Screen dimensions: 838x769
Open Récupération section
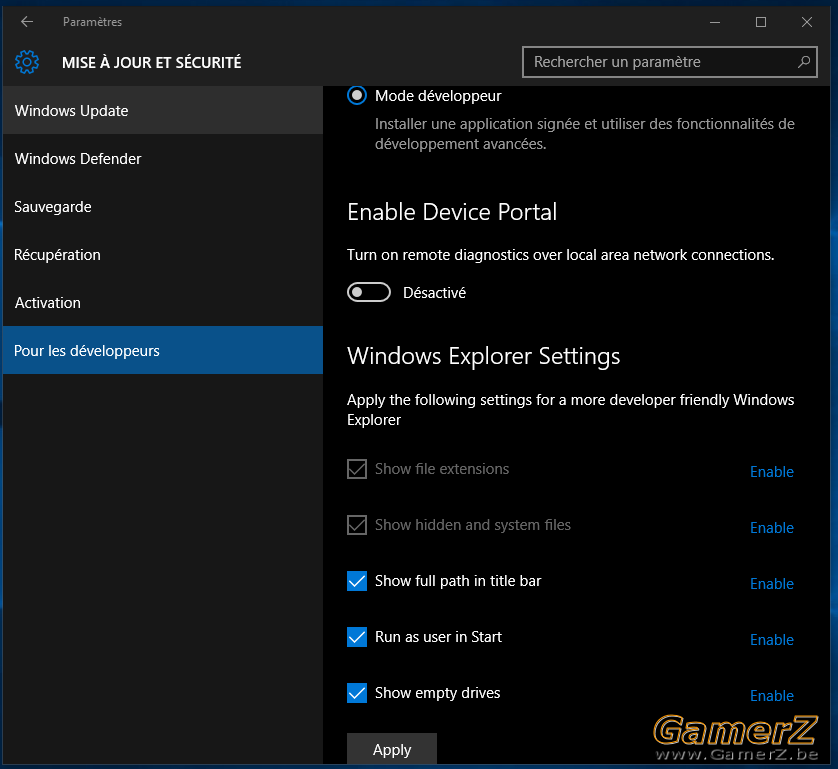tap(162, 255)
